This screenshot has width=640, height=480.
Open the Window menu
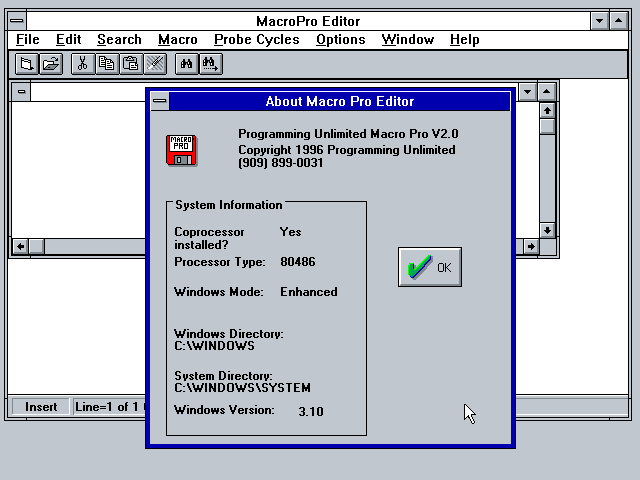[408, 40]
